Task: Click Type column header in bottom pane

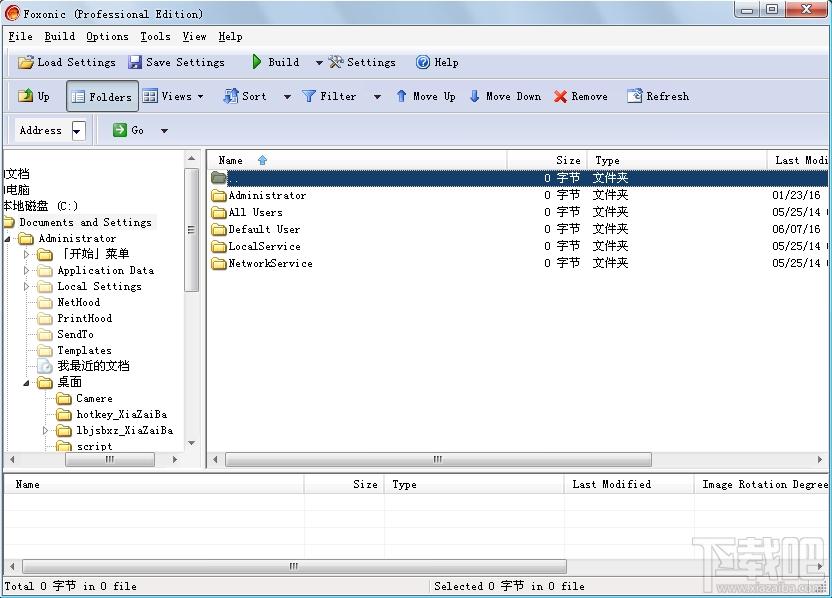Action: [x=474, y=484]
